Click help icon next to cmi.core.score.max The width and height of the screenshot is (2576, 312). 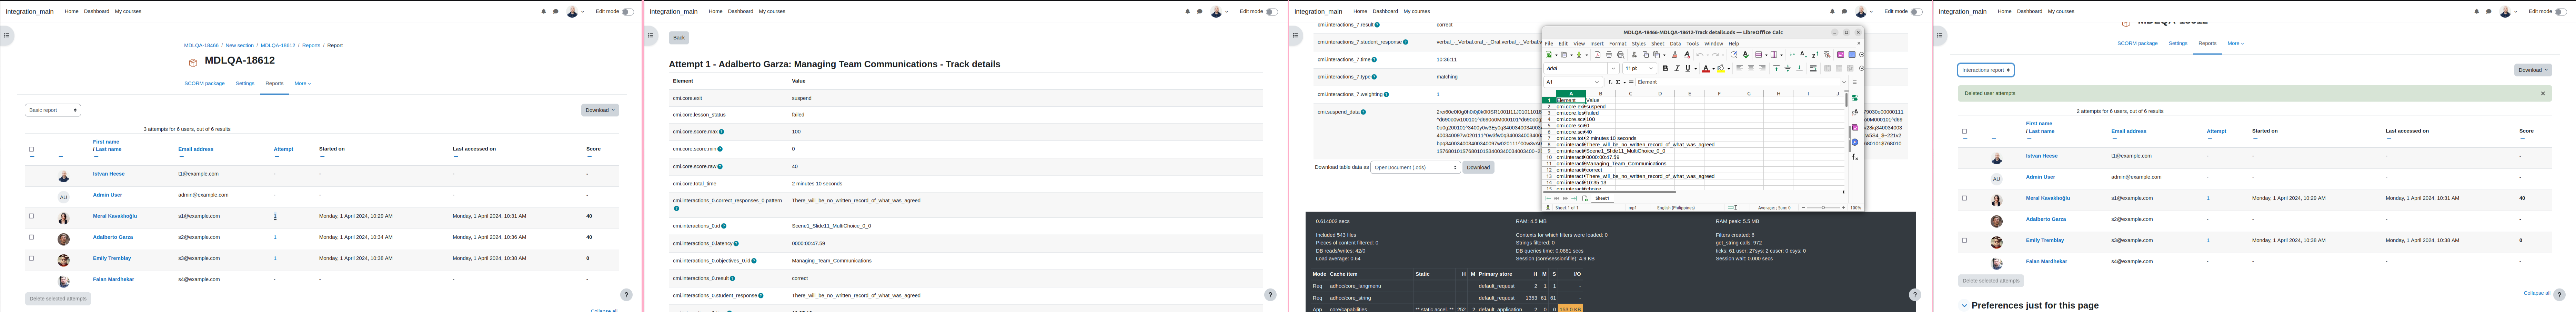click(x=722, y=132)
